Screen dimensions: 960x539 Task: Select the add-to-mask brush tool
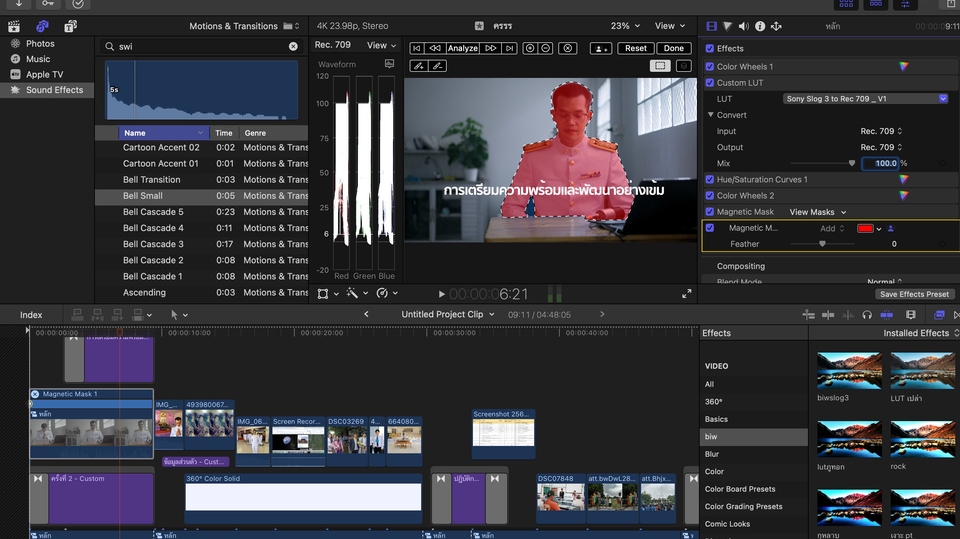point(419,66)
